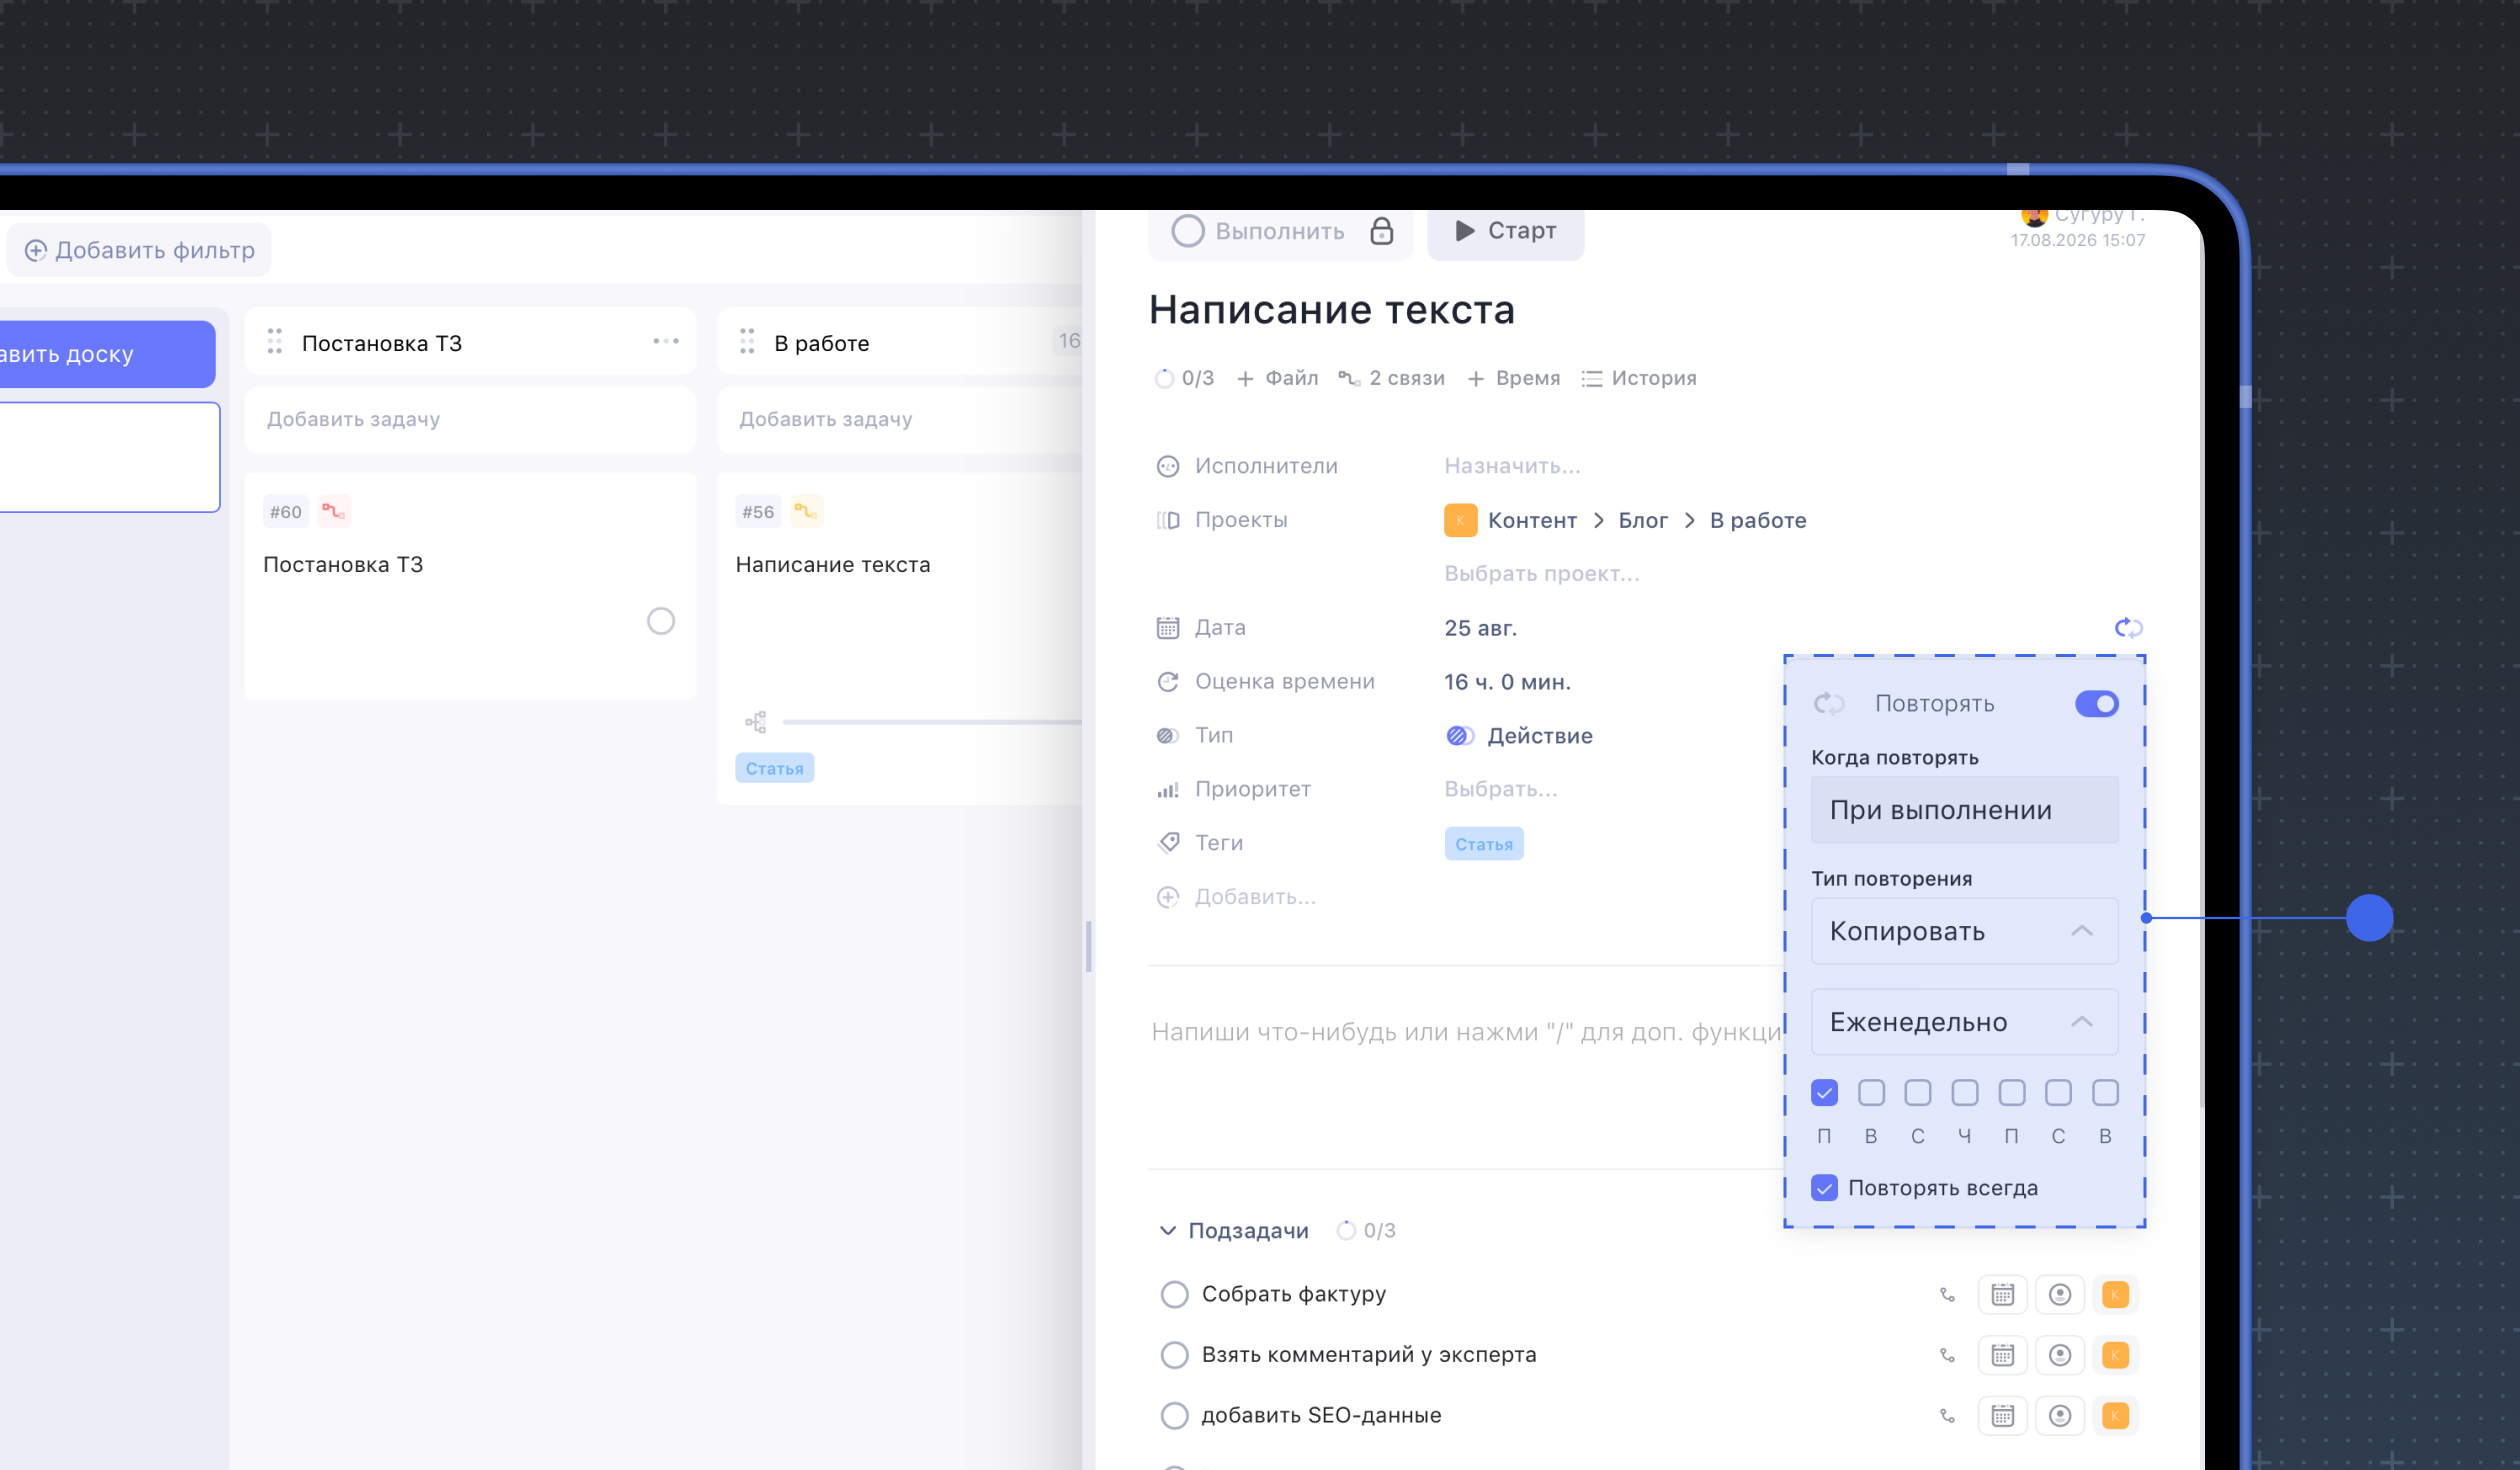Image resolution: width=2520 pixels, height=1470 pixels.
Task: Click the Старт play button
Action: [x=1505, y=231]
